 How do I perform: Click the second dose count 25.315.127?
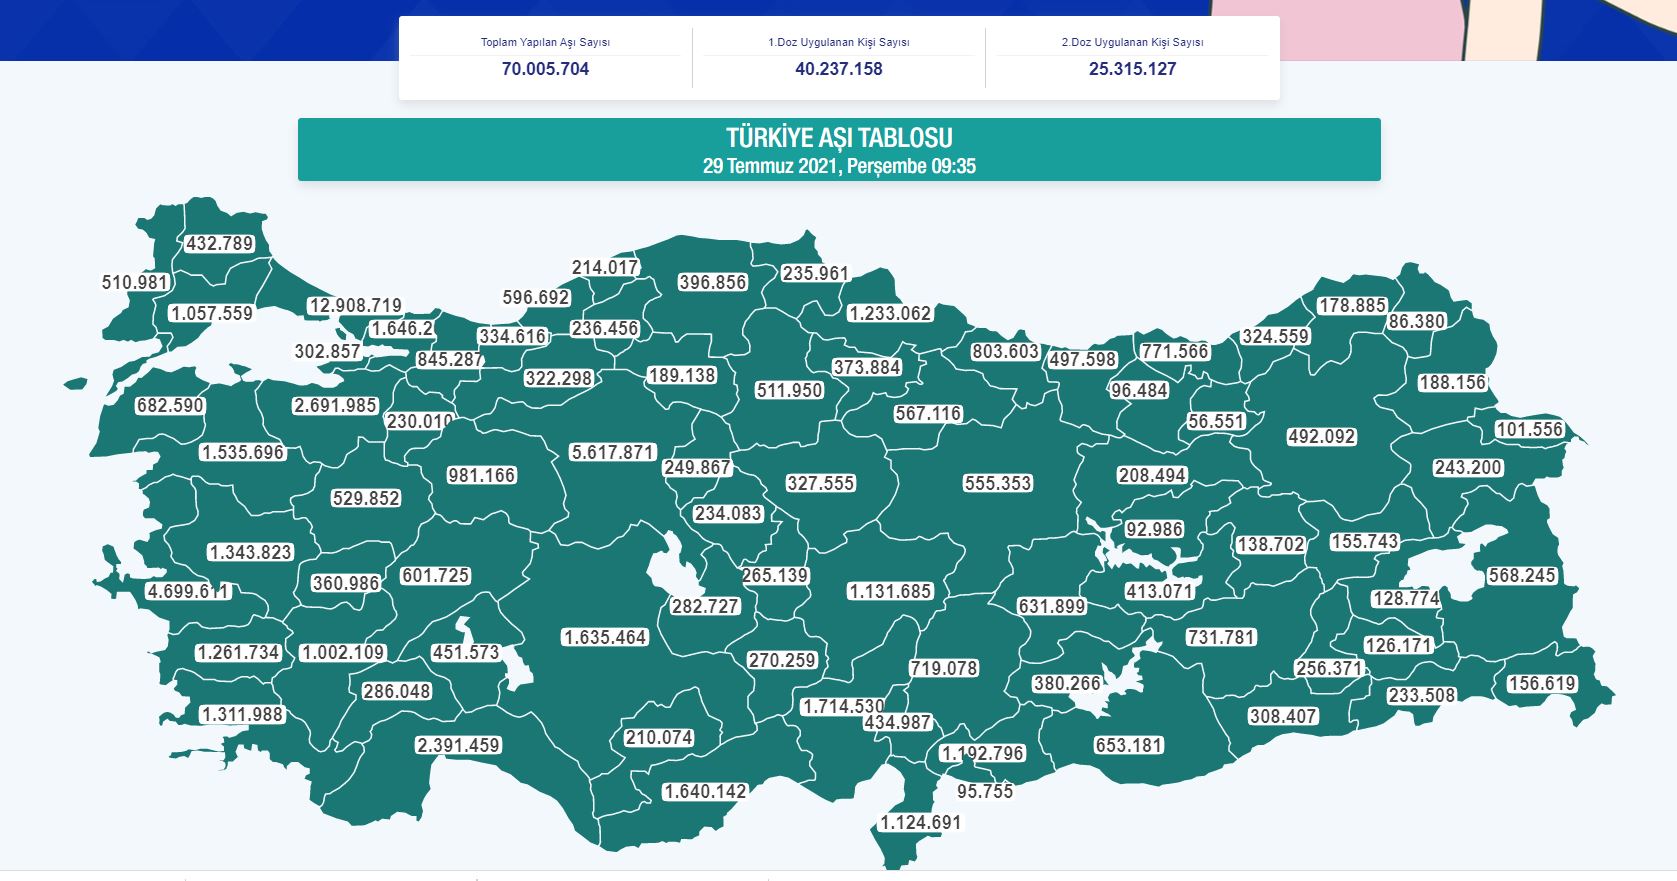(1132, 69)
